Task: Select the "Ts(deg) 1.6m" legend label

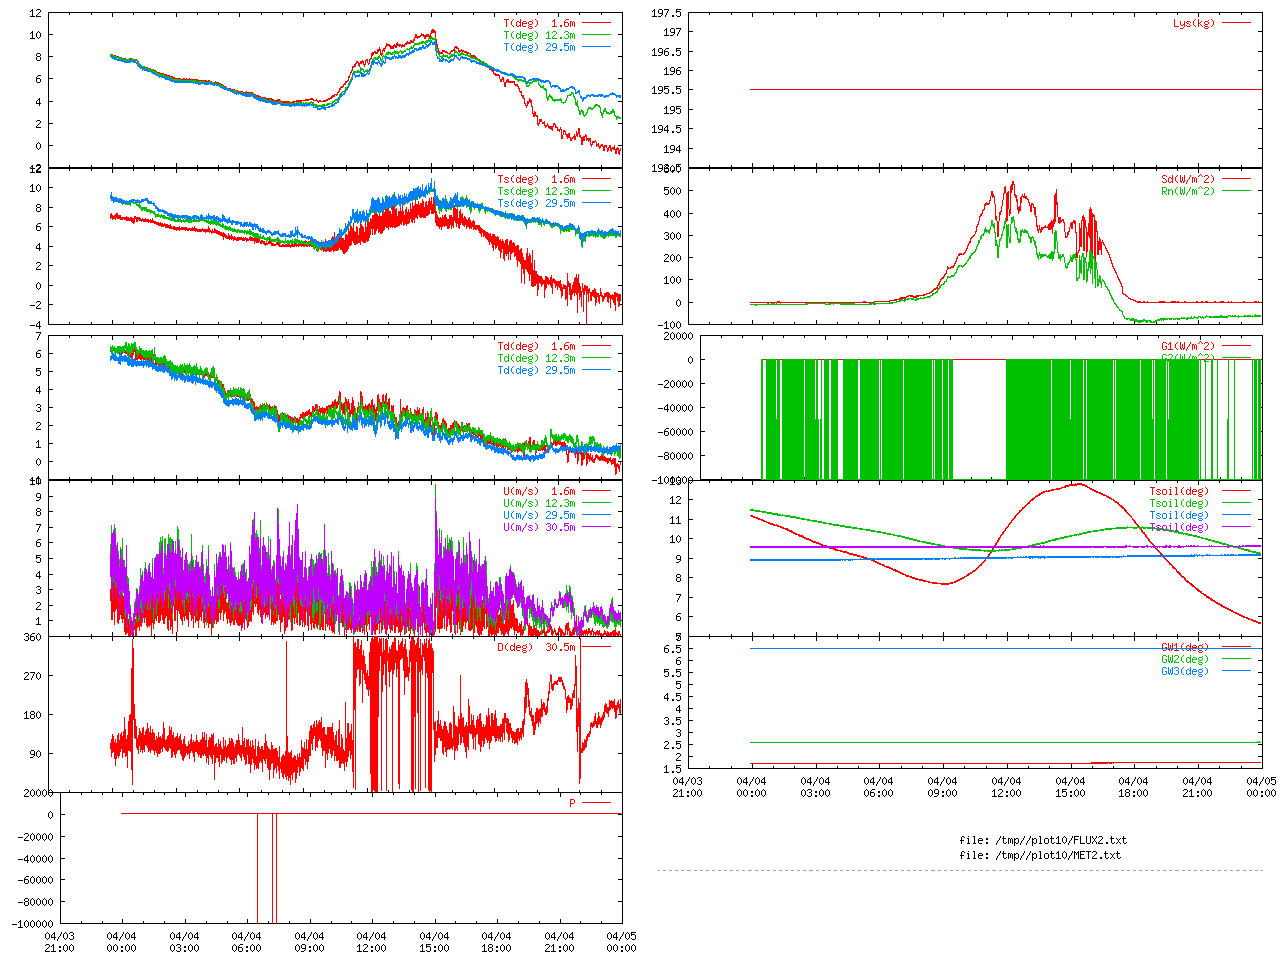Action: coord(537,180)
